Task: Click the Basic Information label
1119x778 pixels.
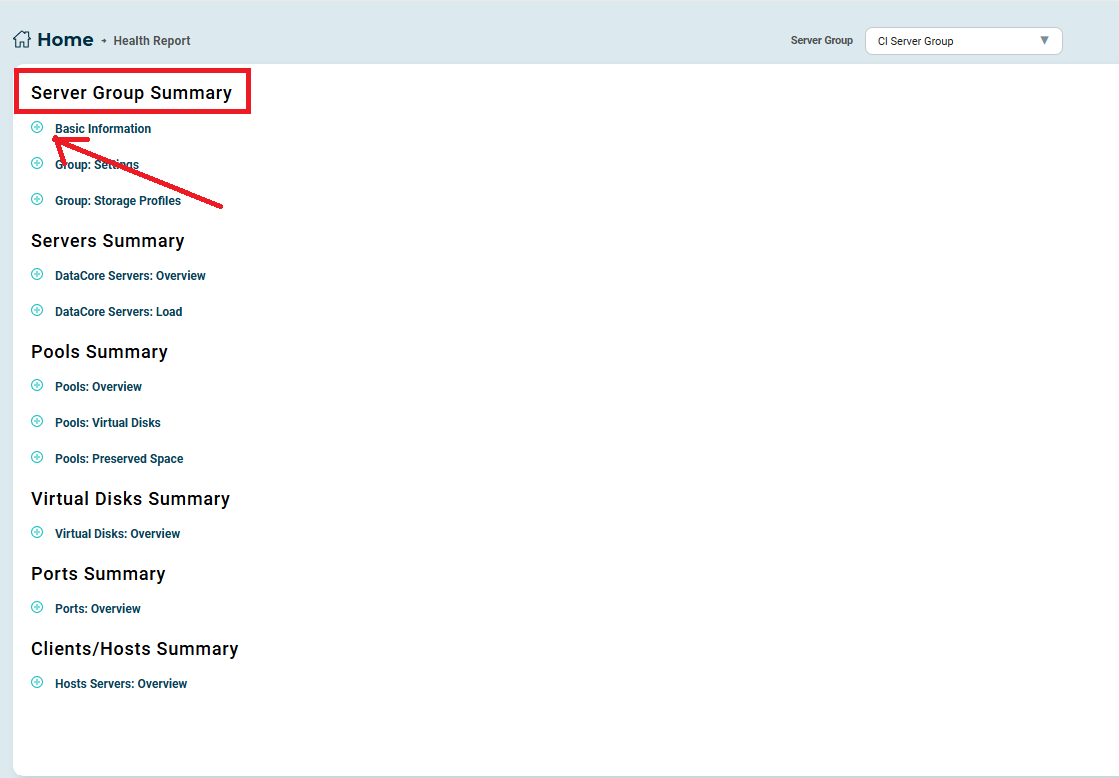Action: click(x=103, y=129)
